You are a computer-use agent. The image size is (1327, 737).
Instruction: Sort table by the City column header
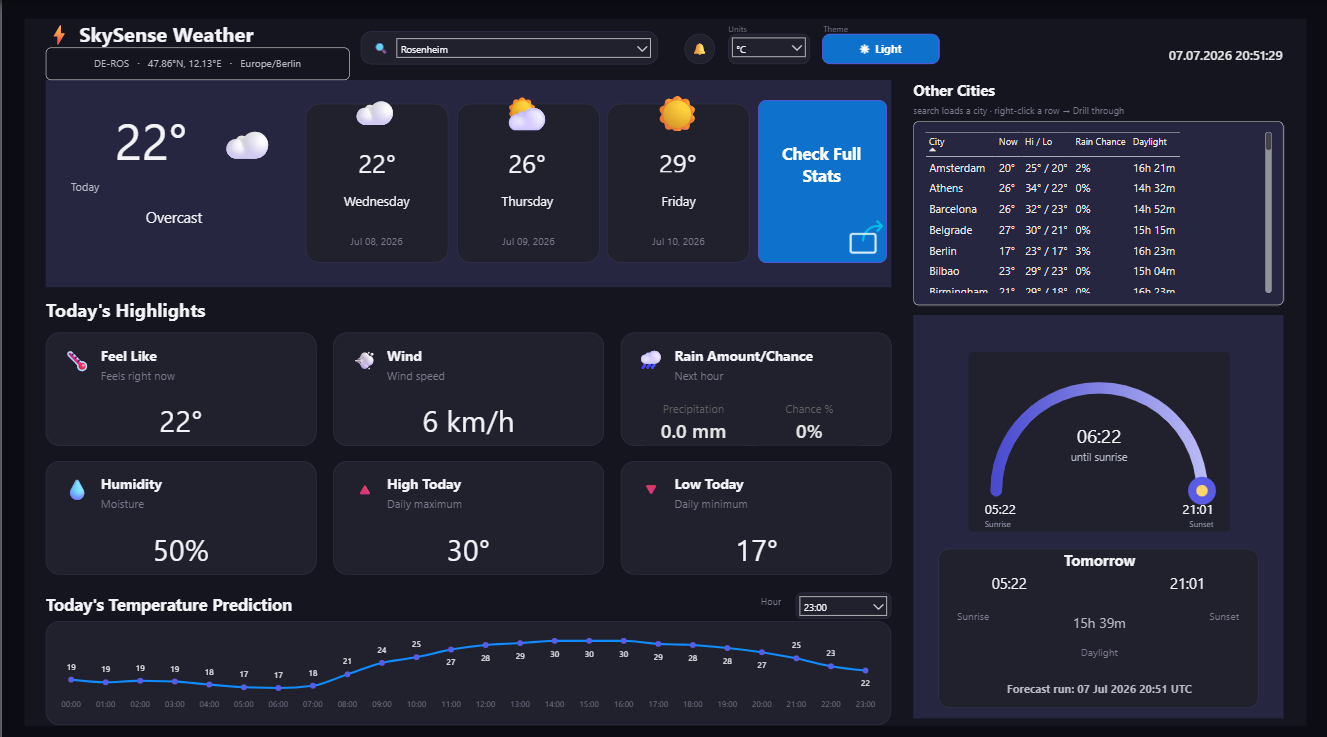936,142
